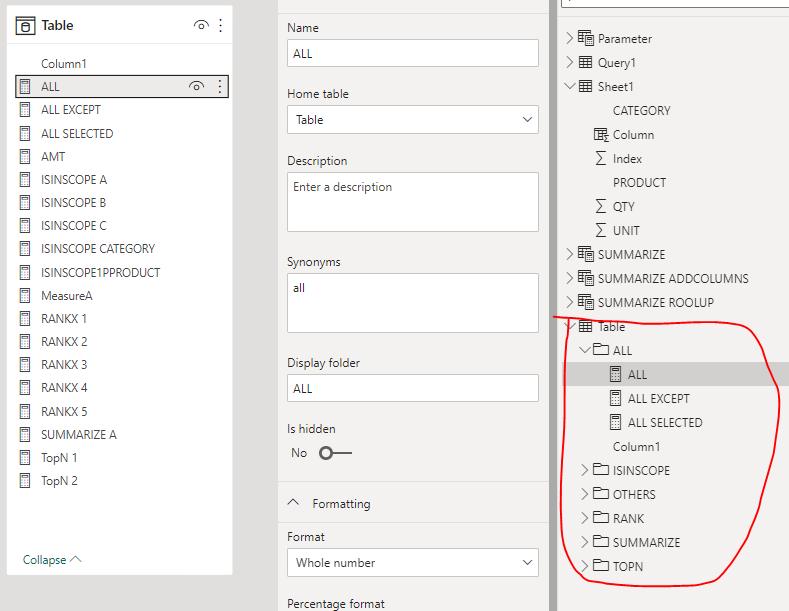Image resolution: width=789 pixels, height=611 pixels.
Task: Expand the RANK folder in fields list
Action: coord(585,519)
